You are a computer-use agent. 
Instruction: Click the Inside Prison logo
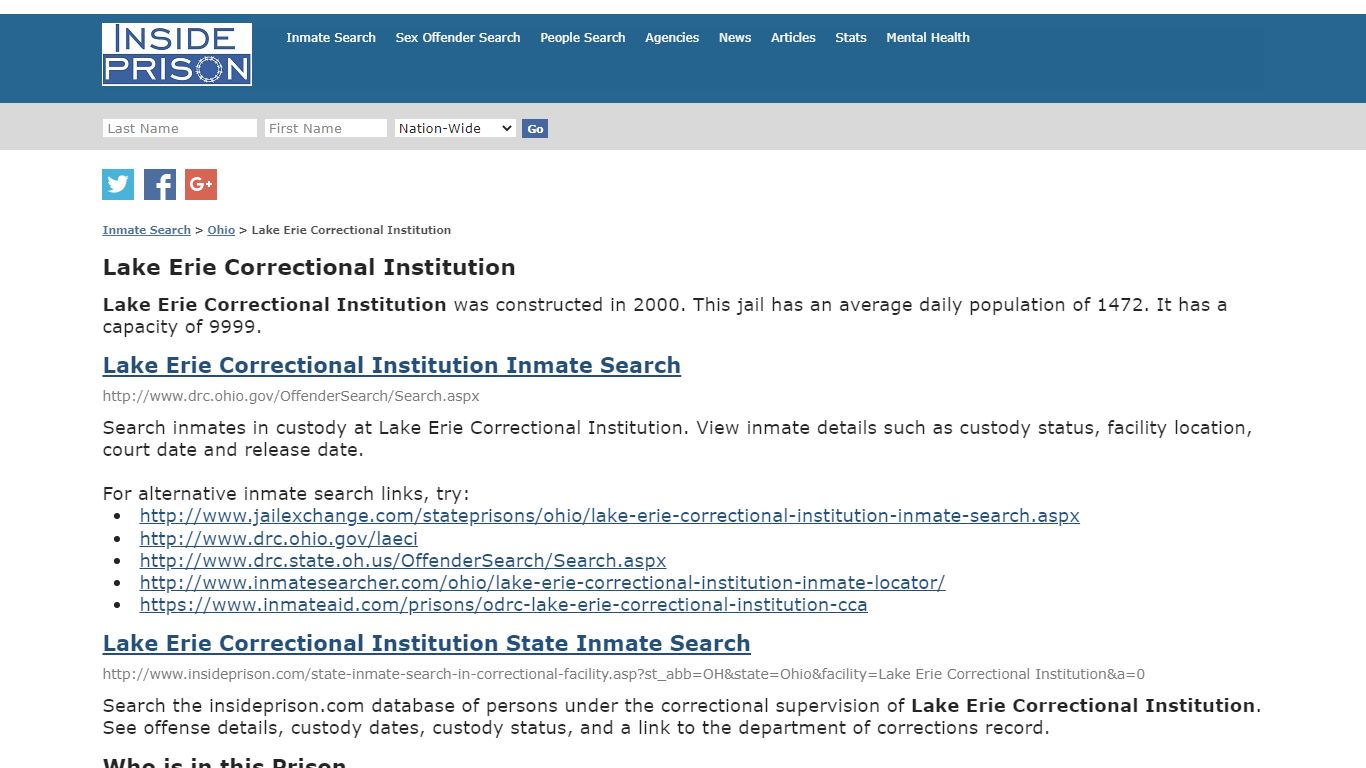click(x=177, y=54)
